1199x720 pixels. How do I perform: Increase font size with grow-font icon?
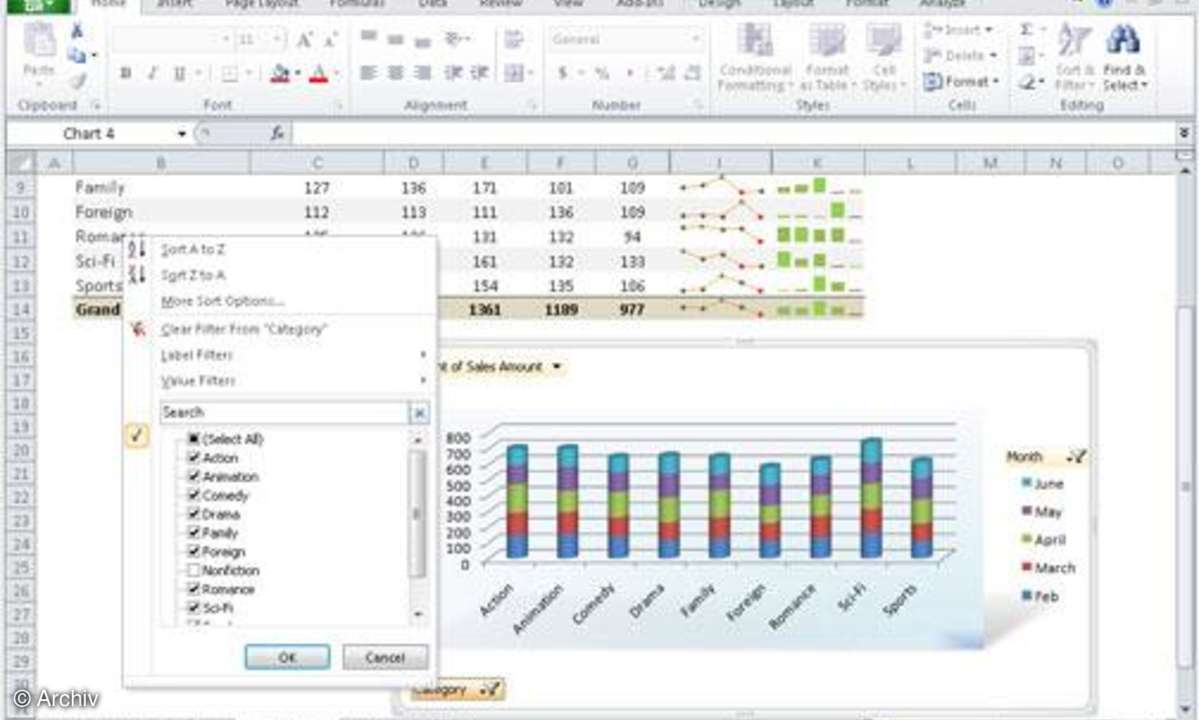304,39
